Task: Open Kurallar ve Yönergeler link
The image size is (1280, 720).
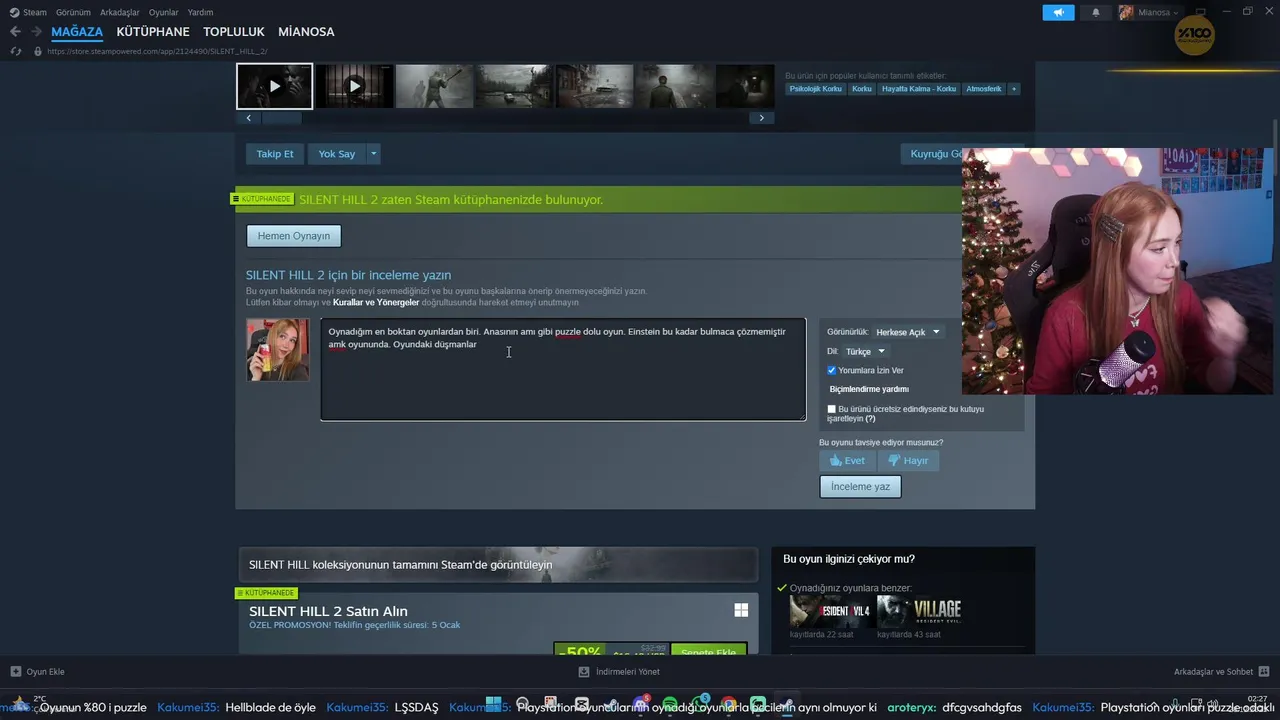Action: 376,302
